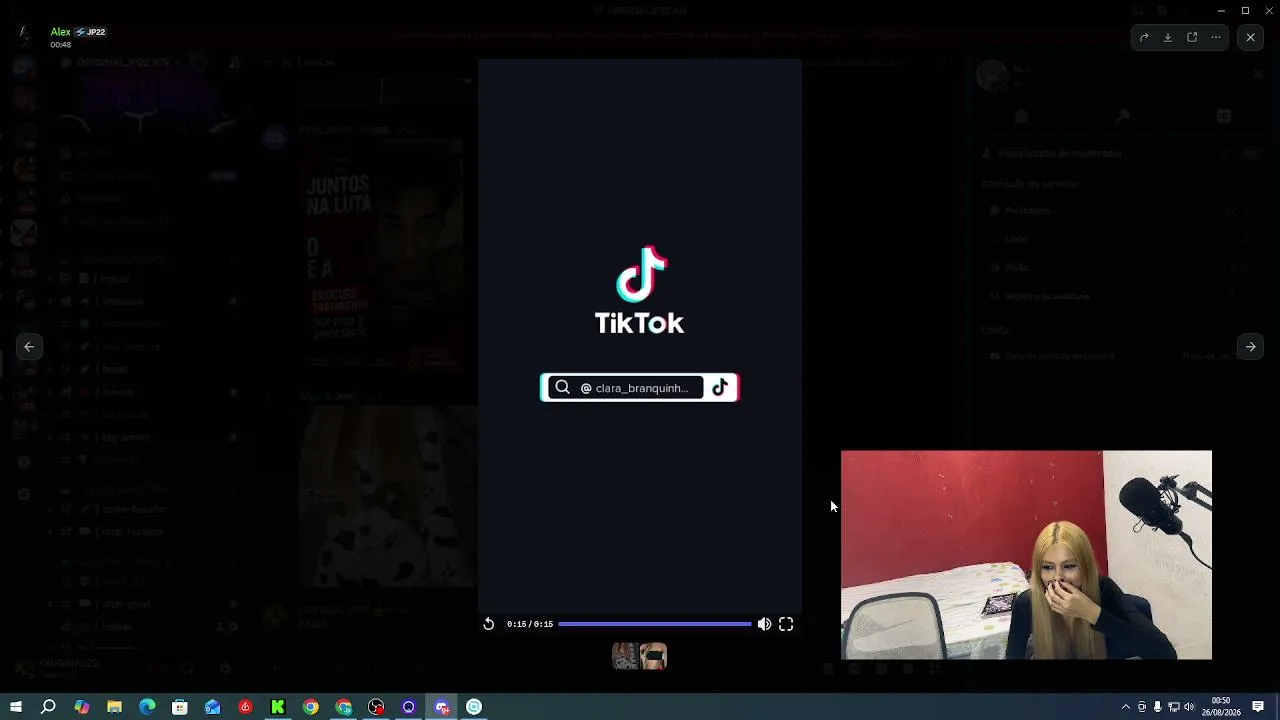1280x720 pixels.
Task: Open Windows Search on the taskbar
Action: (x=48, y=707)
